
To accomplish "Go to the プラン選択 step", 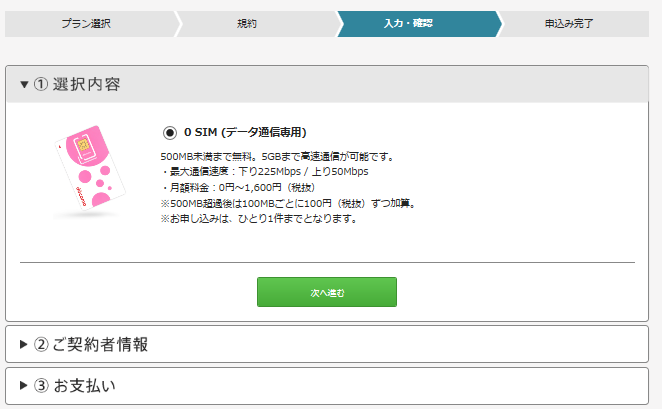I will [86, 23].
